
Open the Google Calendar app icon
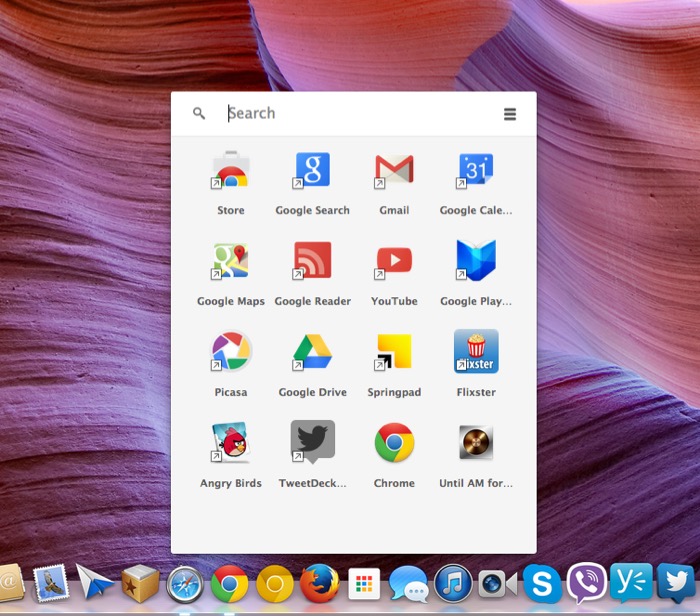click(x=475, y=170)
